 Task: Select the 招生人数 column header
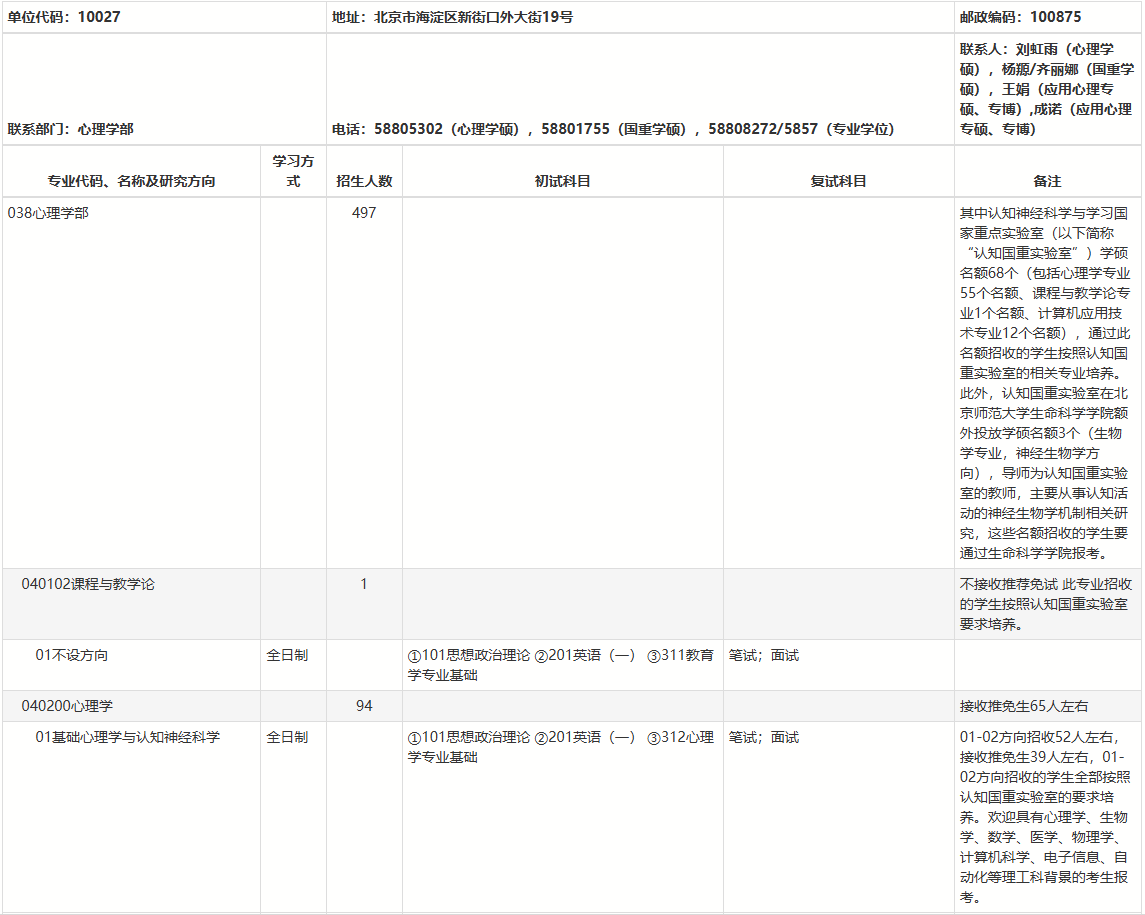pos(364,181)
